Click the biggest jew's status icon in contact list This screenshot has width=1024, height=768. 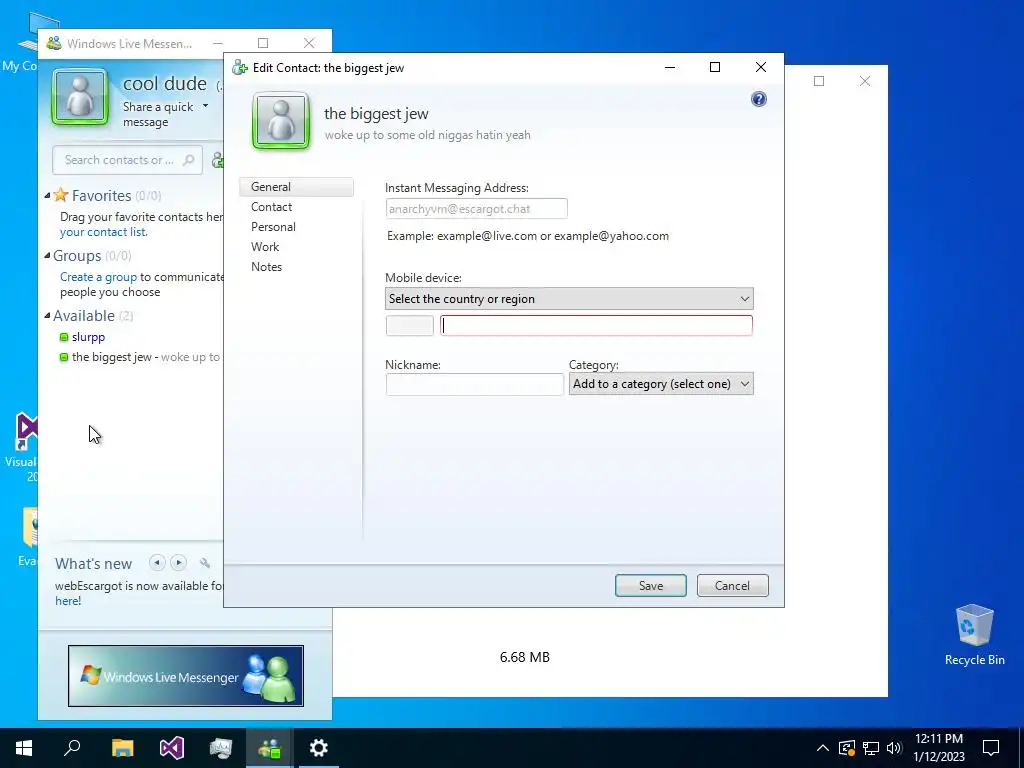click(63, 357)
